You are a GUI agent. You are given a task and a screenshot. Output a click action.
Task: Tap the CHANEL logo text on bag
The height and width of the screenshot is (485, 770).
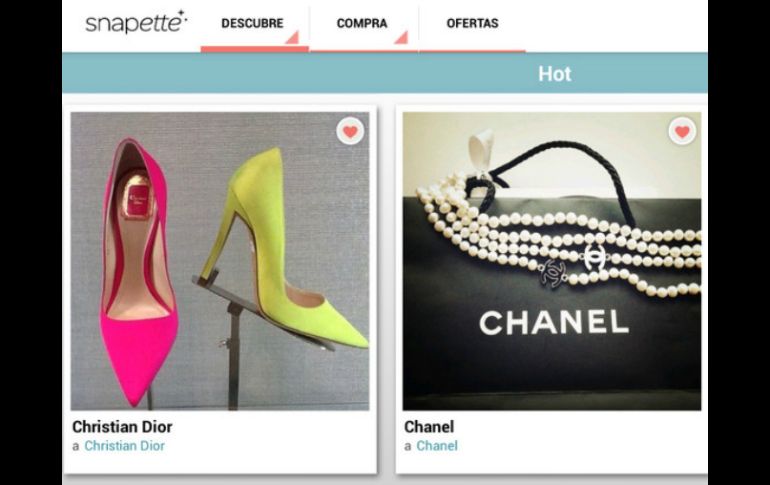coord(554,323)
